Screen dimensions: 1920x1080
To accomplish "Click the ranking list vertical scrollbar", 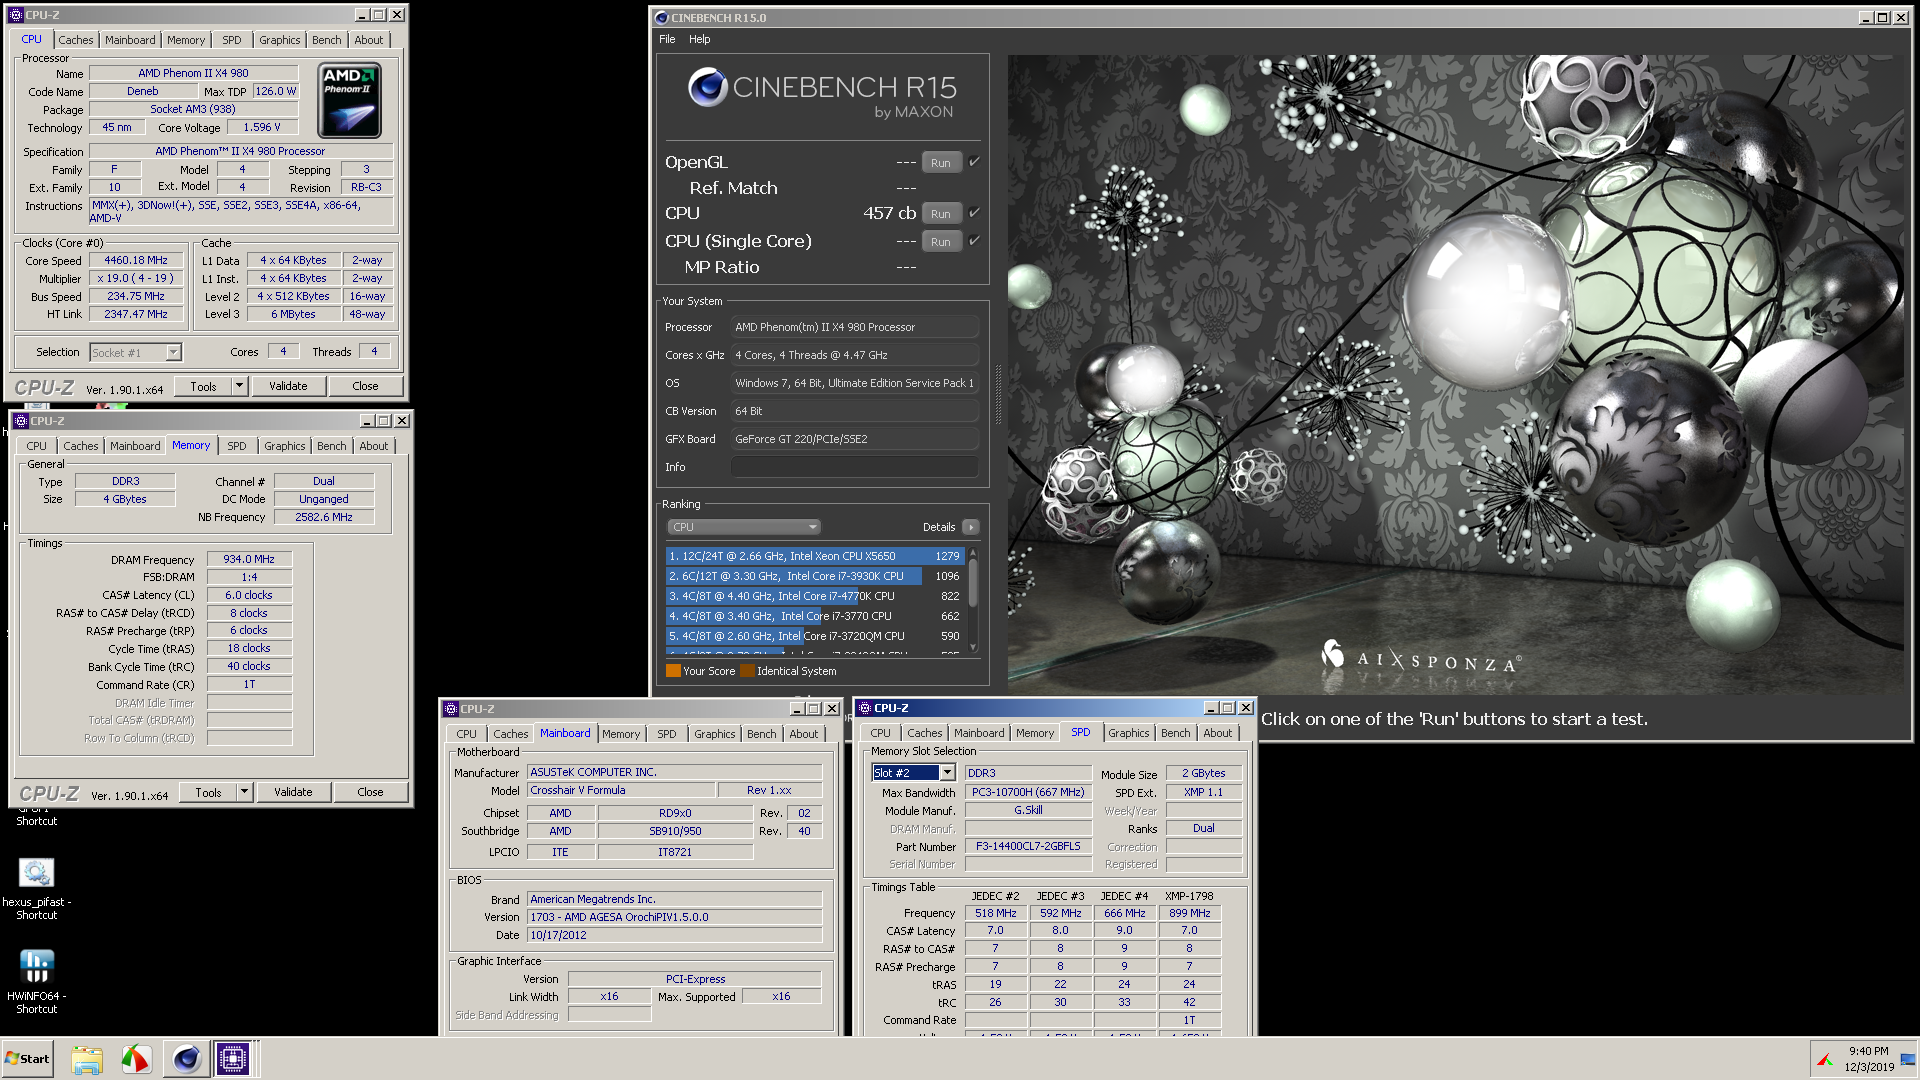I will 973,601.
